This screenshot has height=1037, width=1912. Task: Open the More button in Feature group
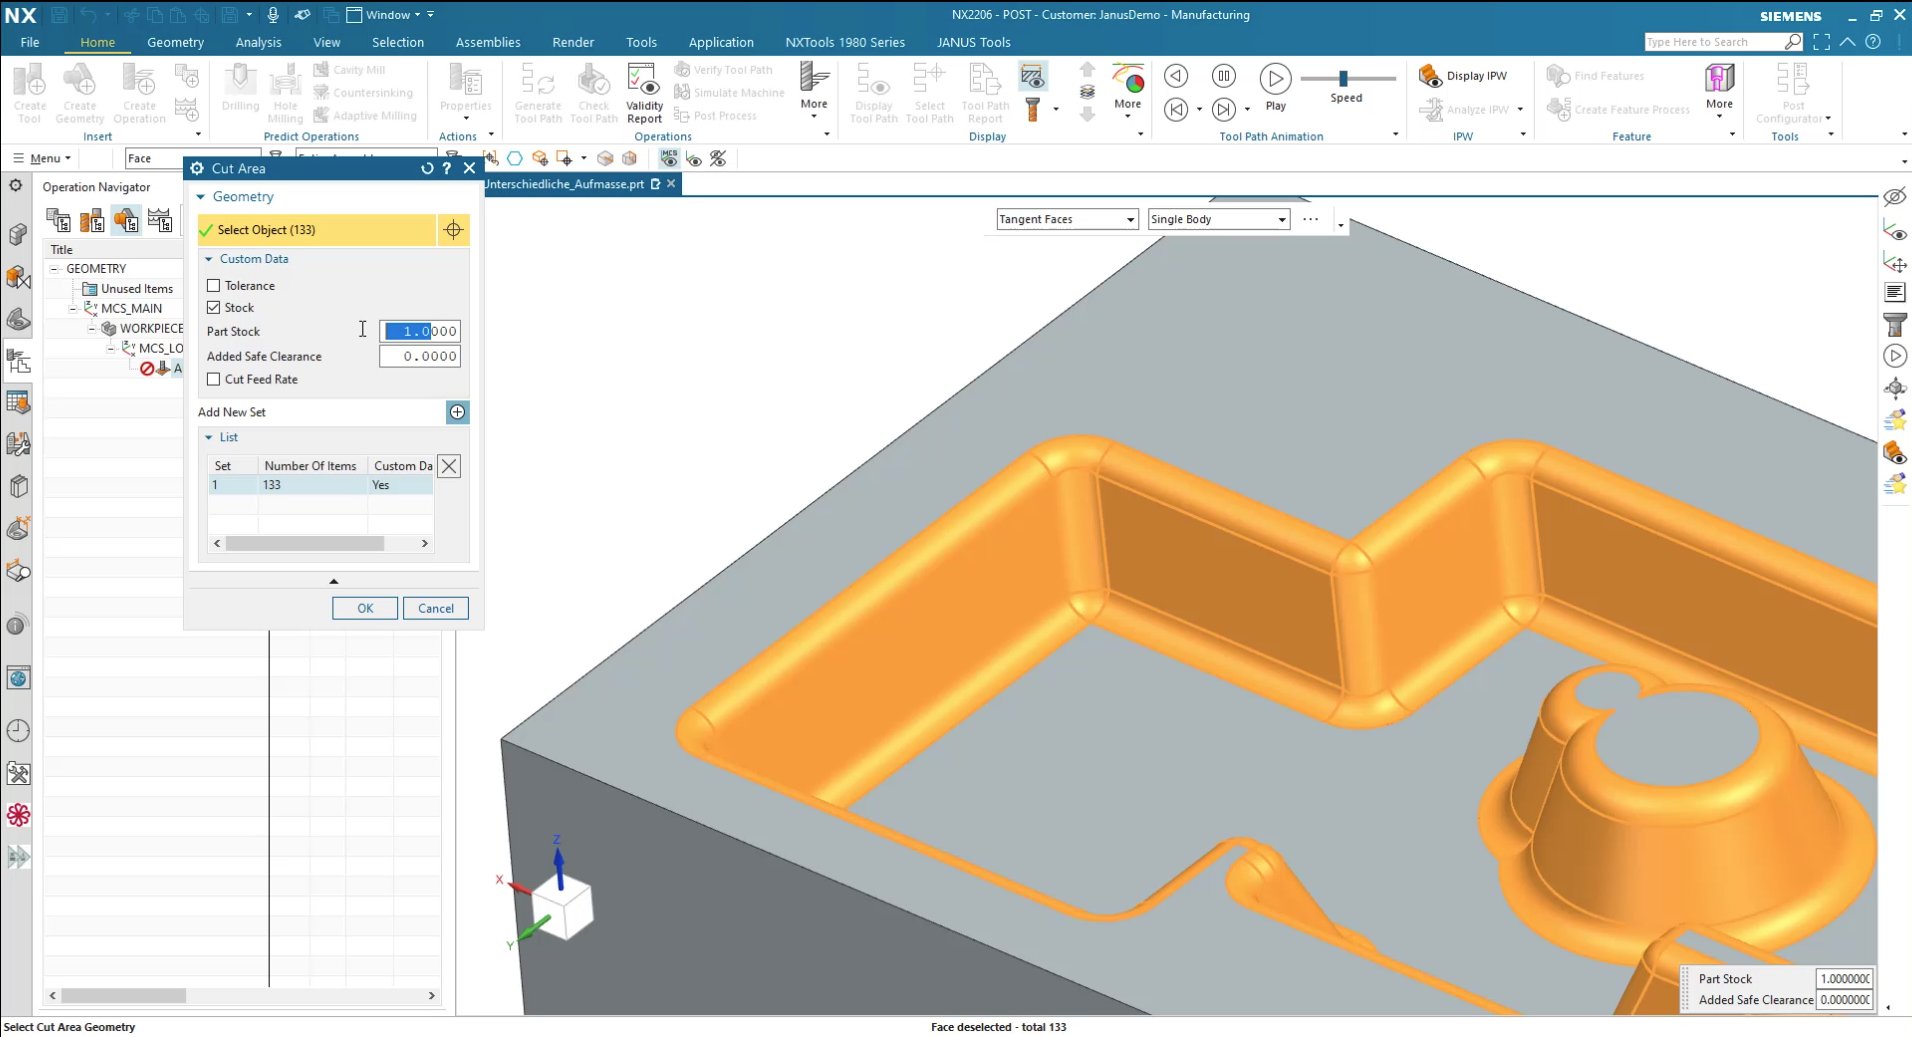(1719, 91)
